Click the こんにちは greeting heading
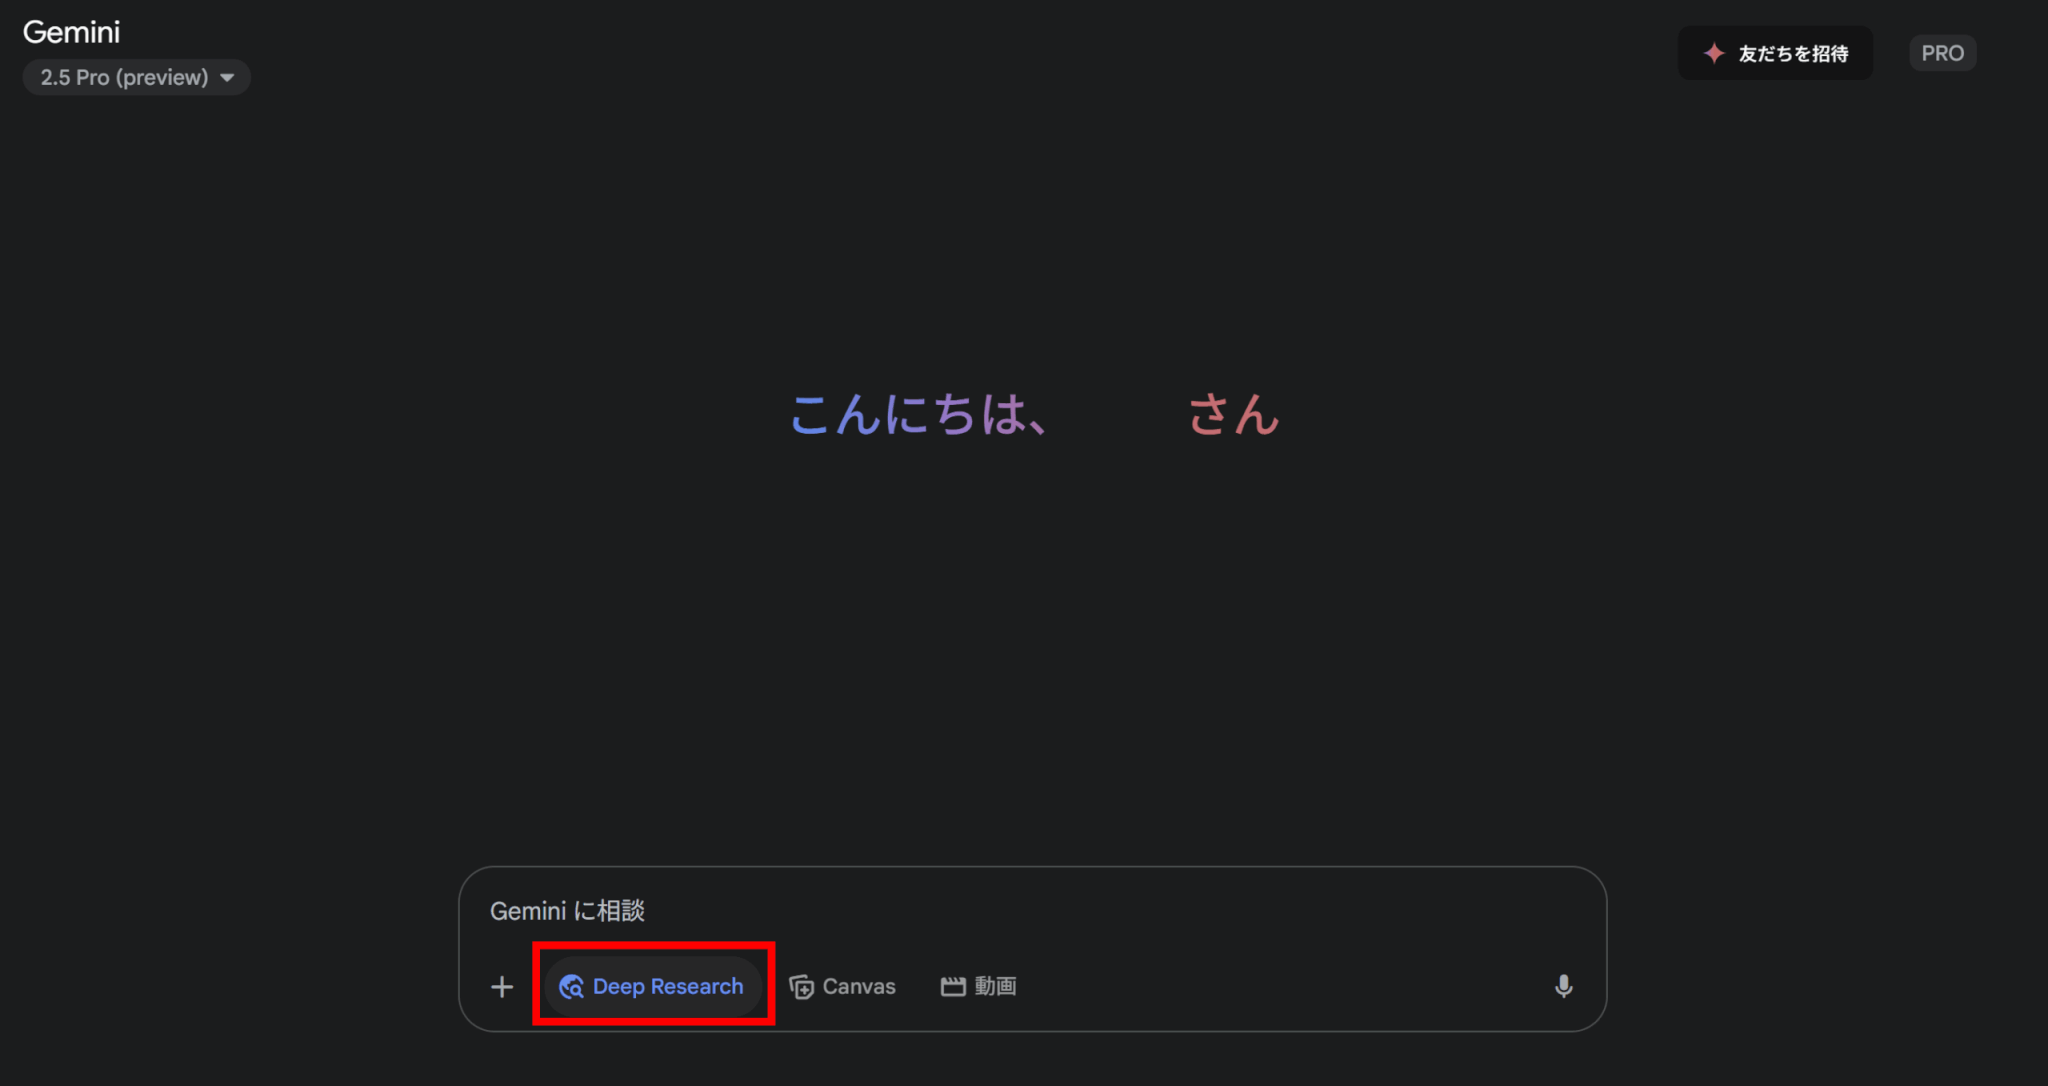Image resolution: width=2048 pixels, height=1086 pixels. point(1035,414)
